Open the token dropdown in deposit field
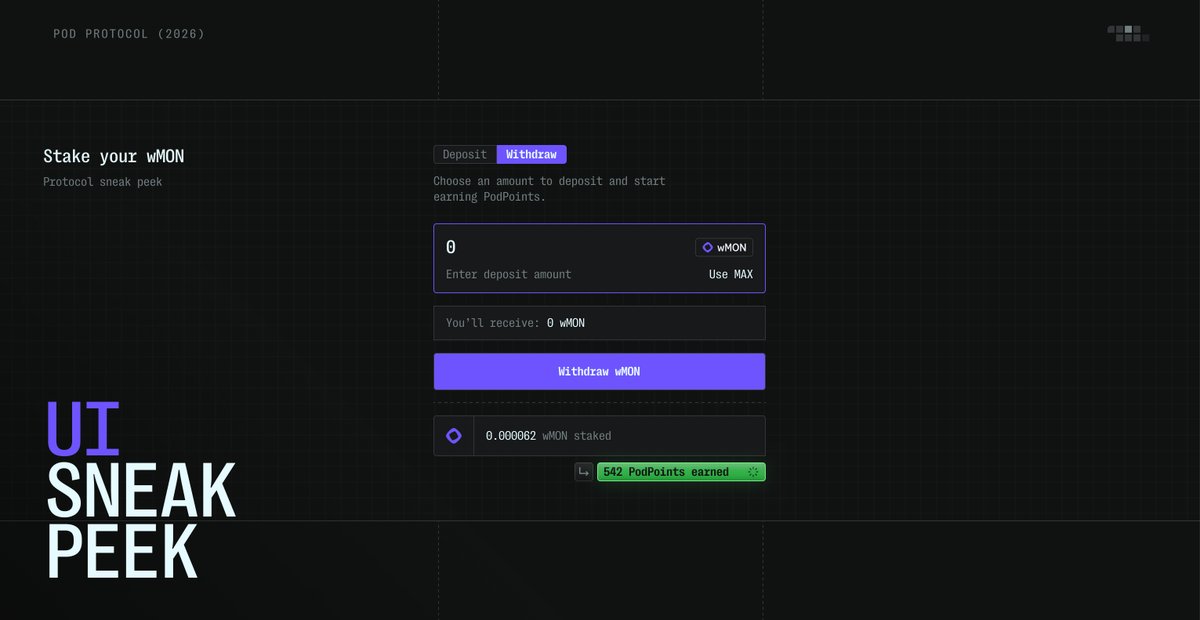Screen dimensions: 1200x620 point(724,247)
